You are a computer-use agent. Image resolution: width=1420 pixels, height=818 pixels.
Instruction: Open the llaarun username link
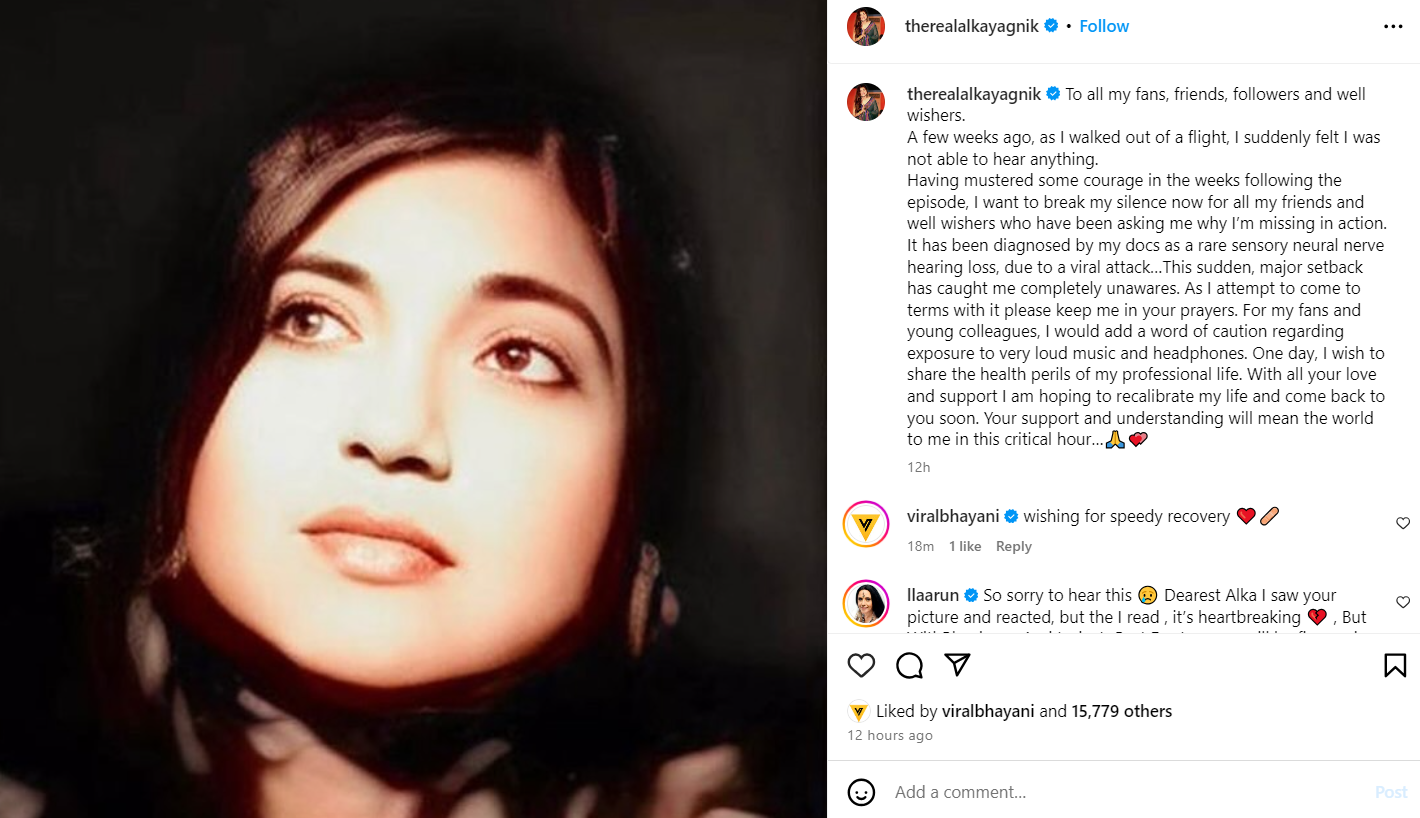point(932,595)
